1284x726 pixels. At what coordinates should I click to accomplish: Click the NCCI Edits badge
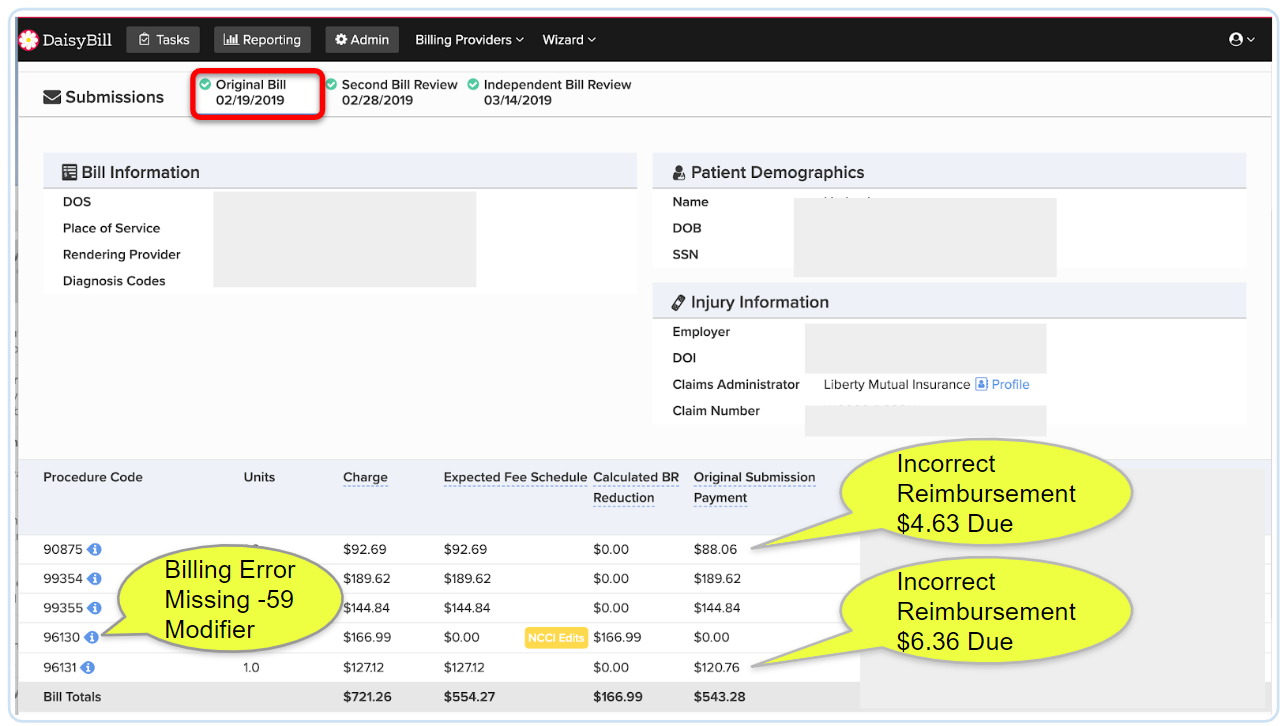(555, 638)
